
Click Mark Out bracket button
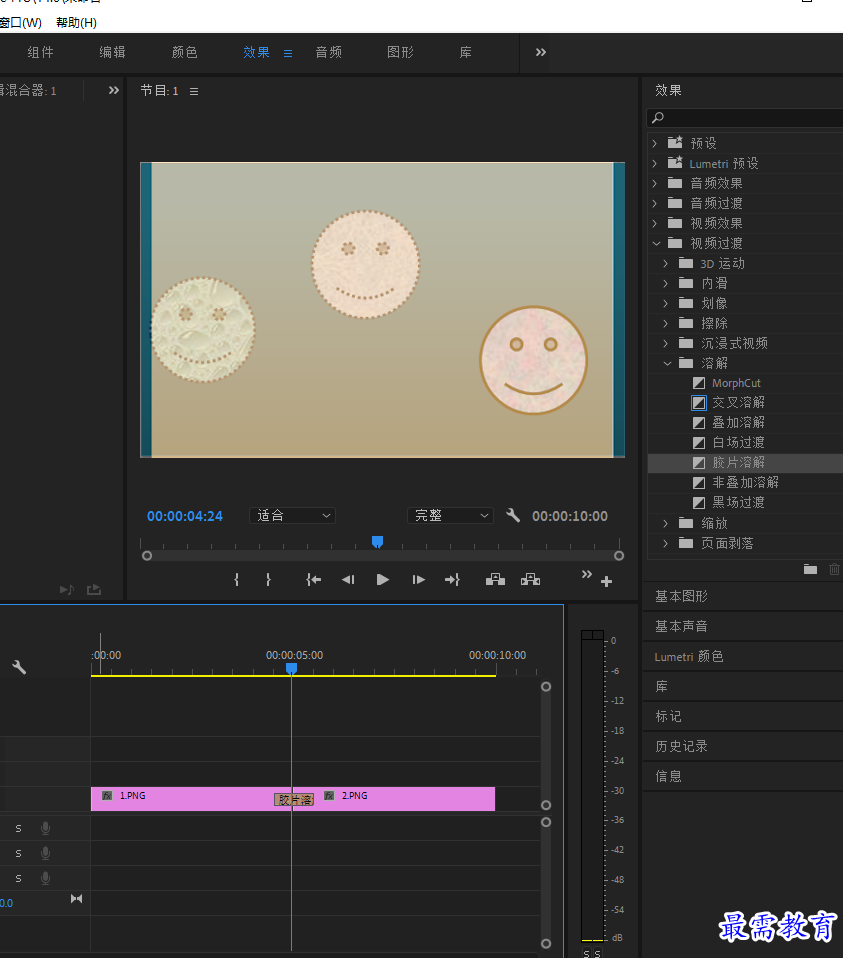pyautogui.click(x=268, y=580)
